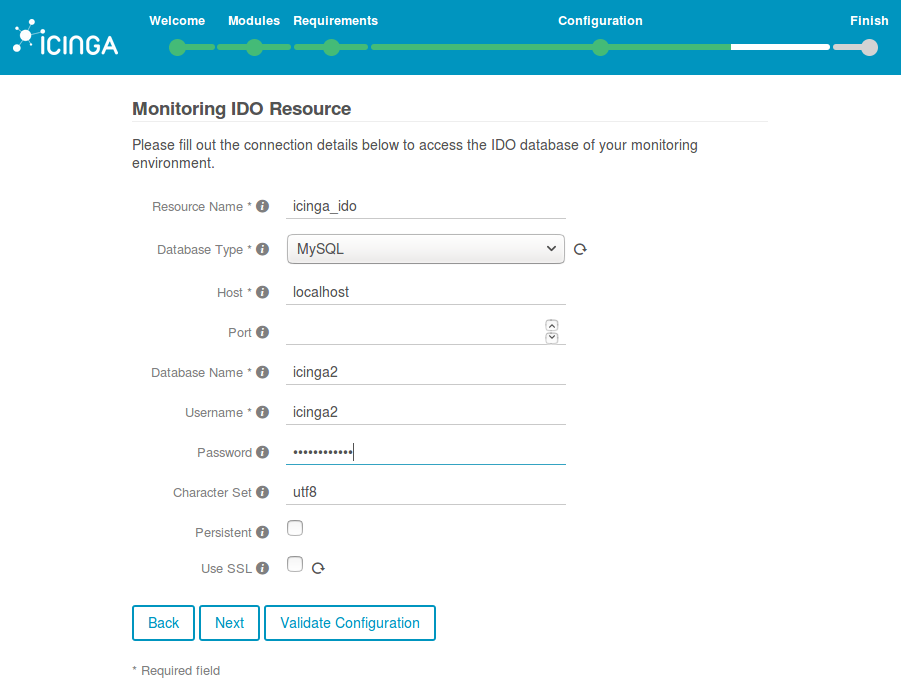Click the Port info icon
Image resolution: width=901 pixels, height=687 pixels.
click(x=263, y=332)
